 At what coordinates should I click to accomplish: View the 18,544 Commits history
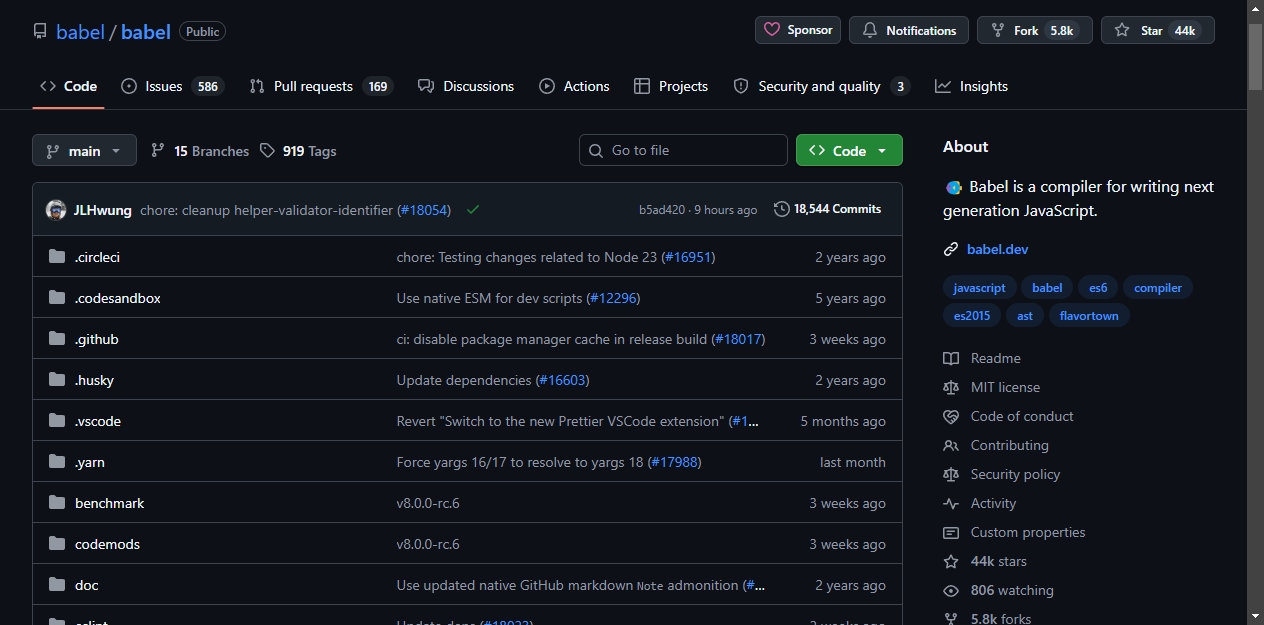827,209
